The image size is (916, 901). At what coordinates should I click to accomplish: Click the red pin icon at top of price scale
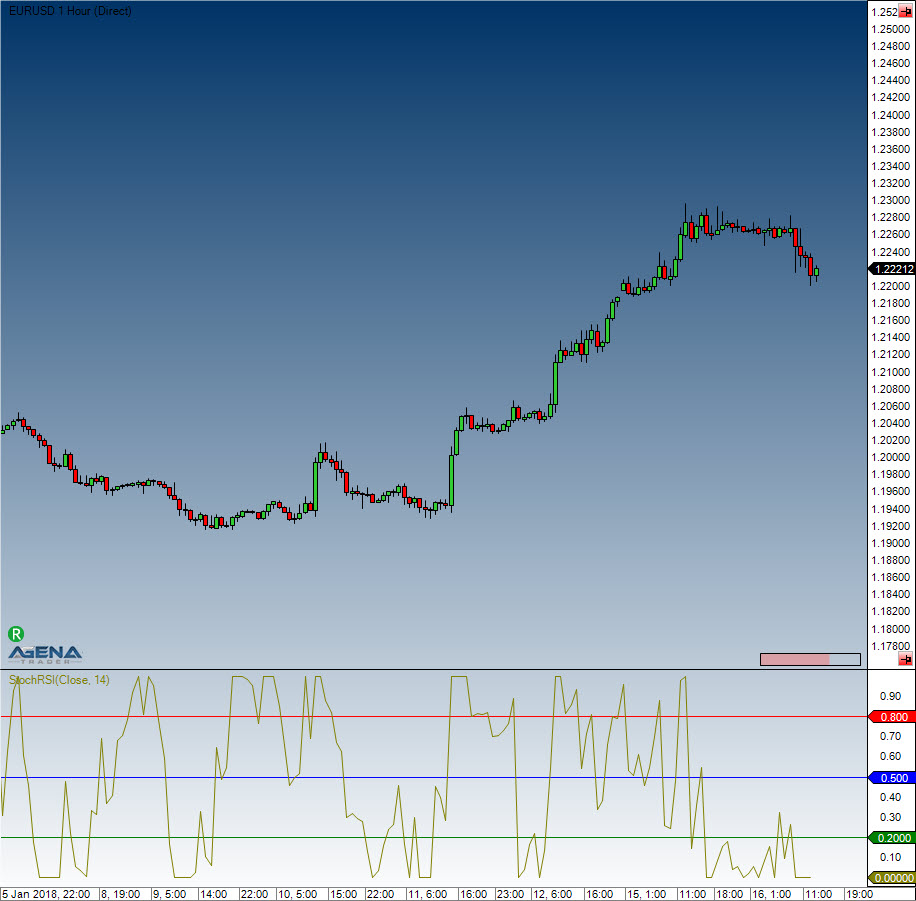[906, 12]
